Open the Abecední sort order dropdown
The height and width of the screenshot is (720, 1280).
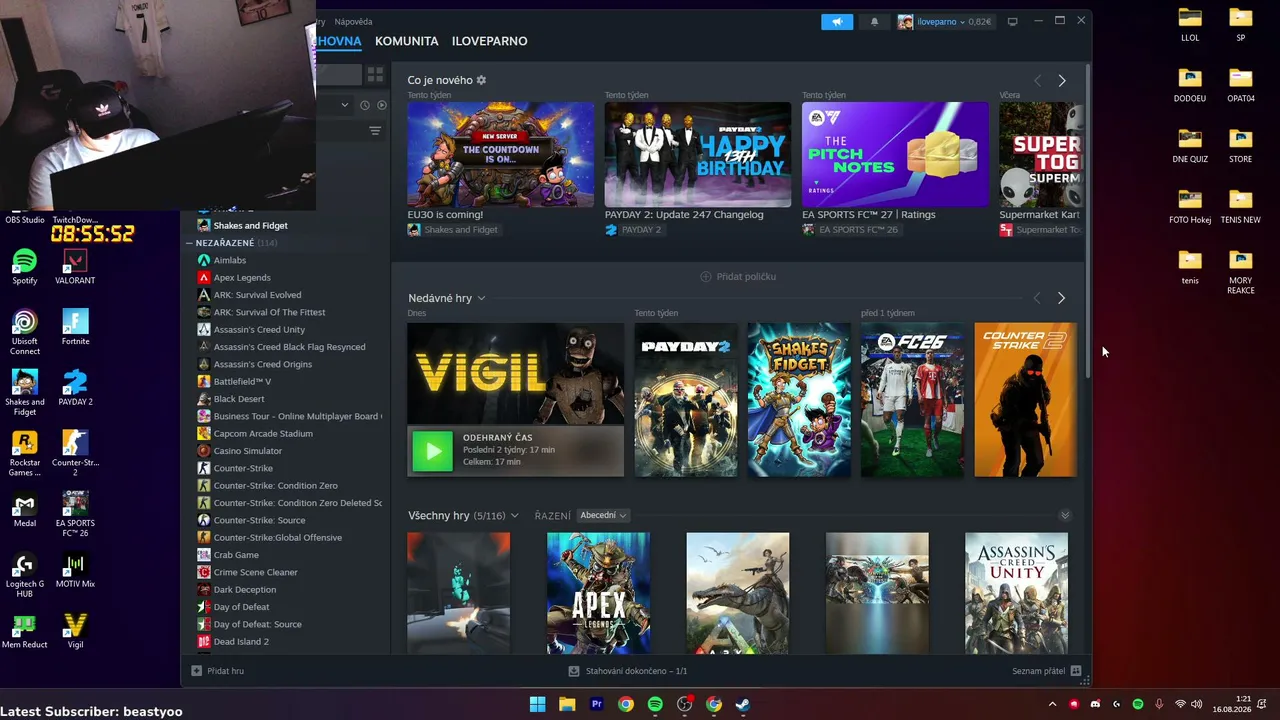pos(603,516)
